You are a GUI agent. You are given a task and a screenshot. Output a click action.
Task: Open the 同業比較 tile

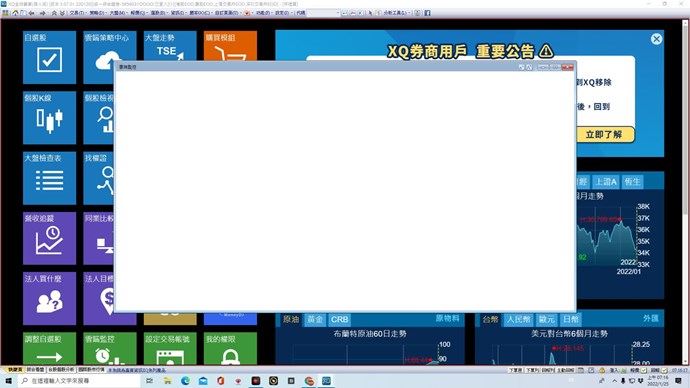click(x=99, y=238)
